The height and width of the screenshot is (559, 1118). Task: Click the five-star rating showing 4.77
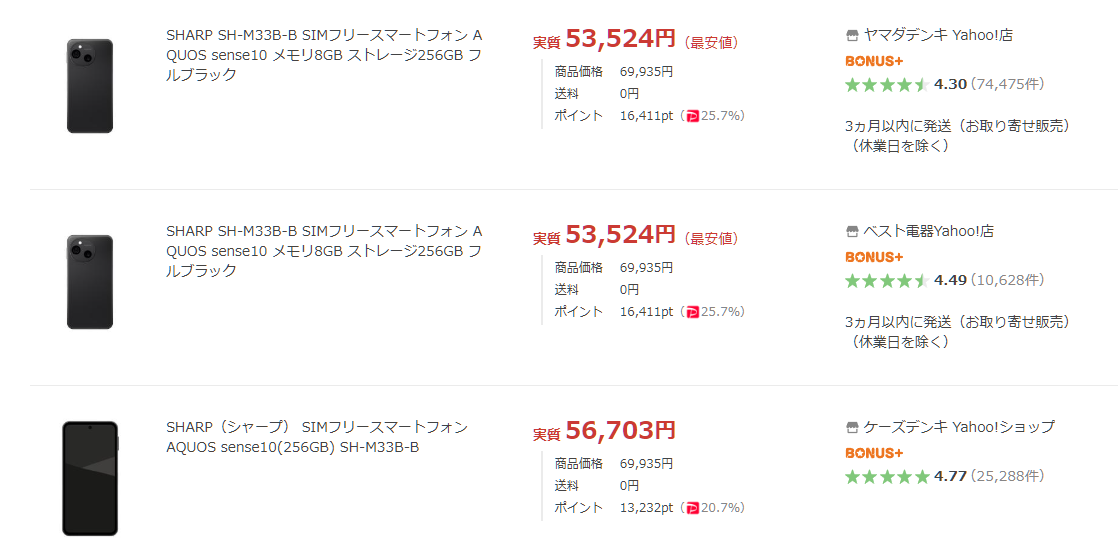887,476
